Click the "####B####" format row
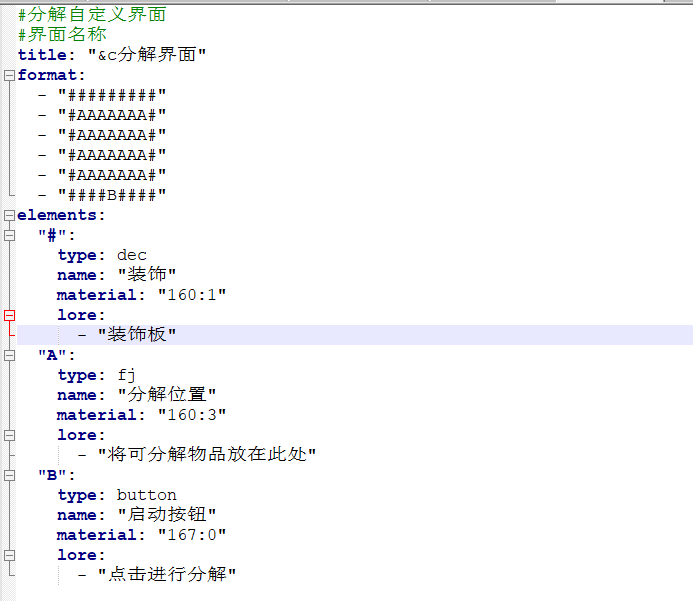 111,195
